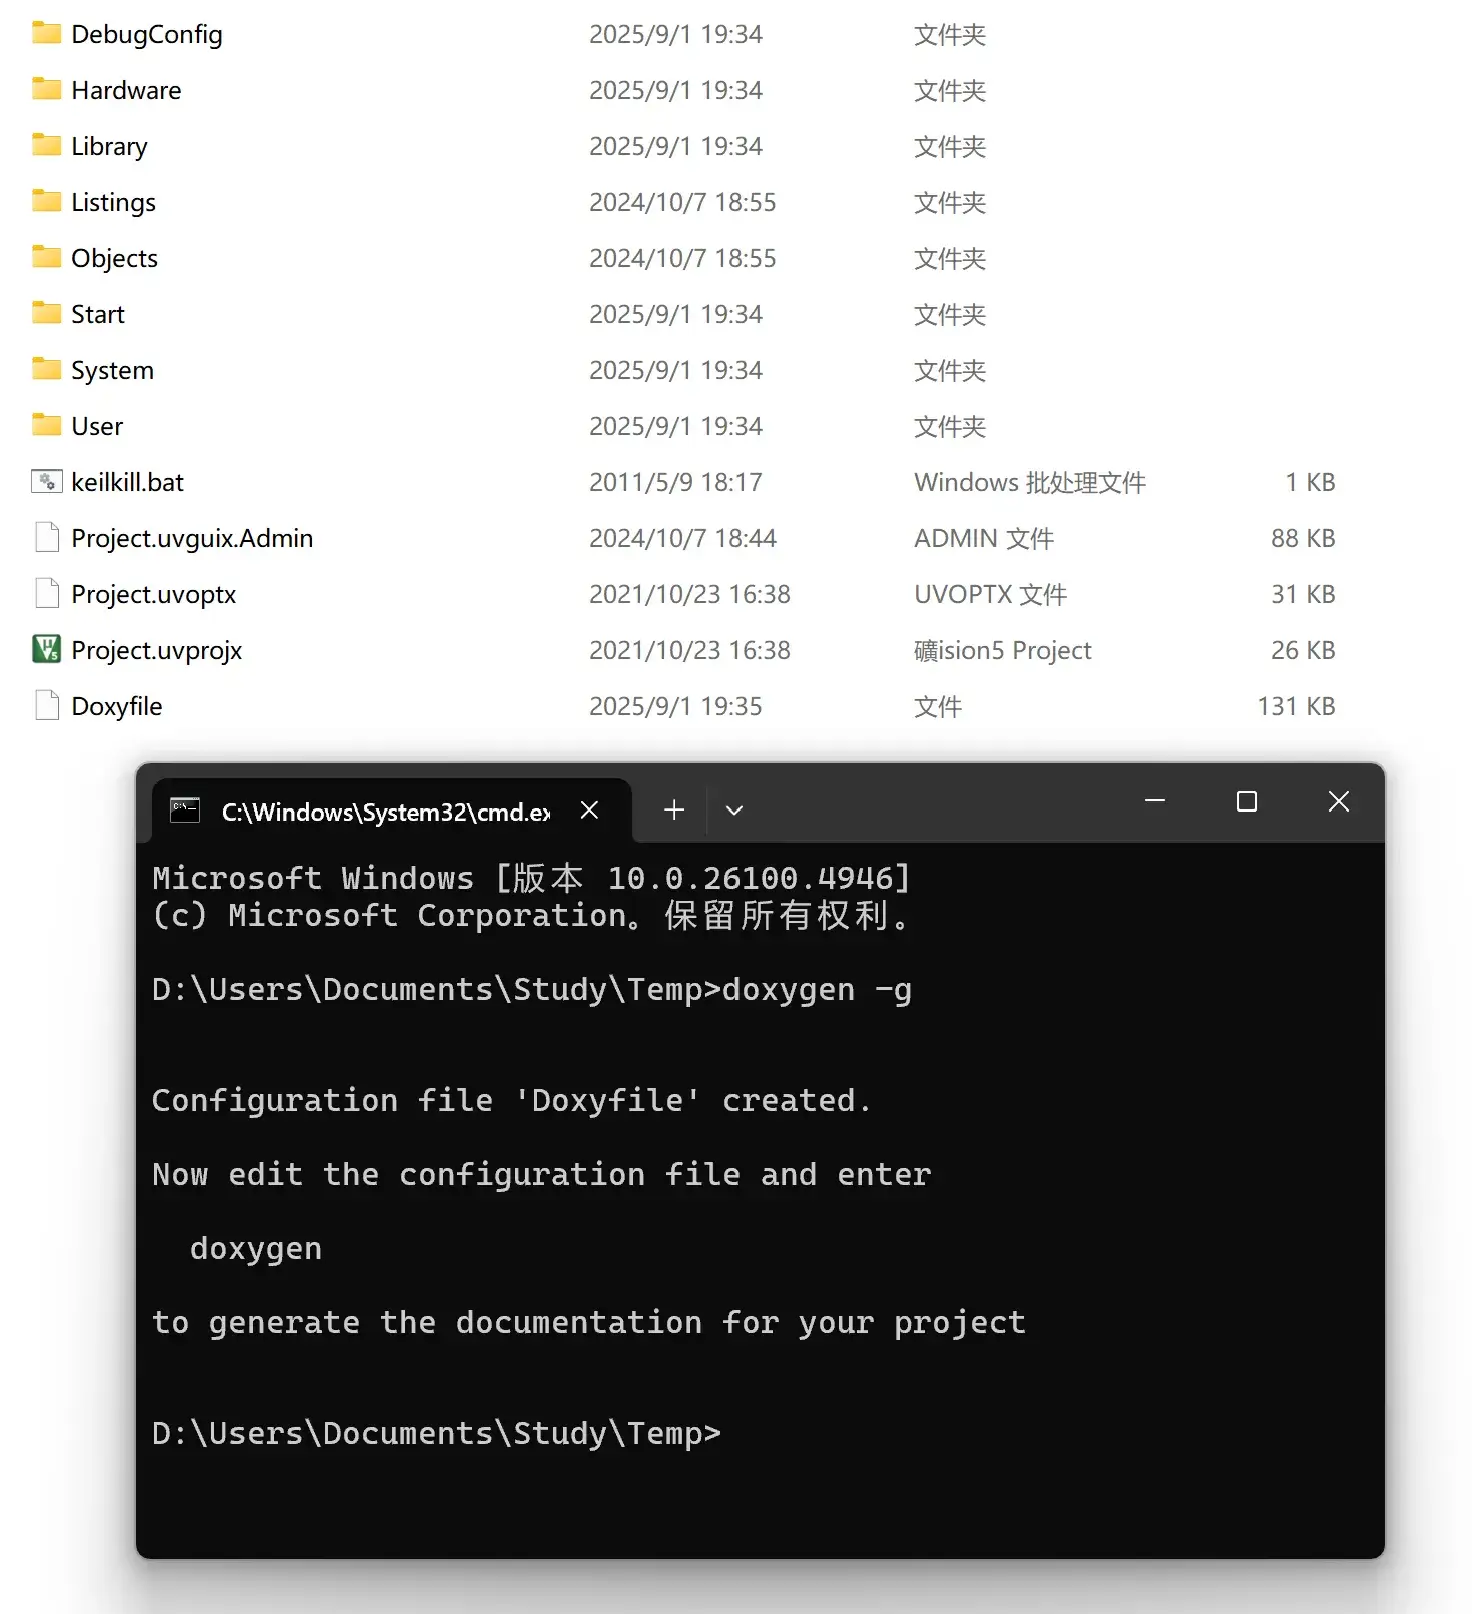Click the Start folder icon
The height and width of the screenshot is (1614, 1472).
(x=46, y=314)
